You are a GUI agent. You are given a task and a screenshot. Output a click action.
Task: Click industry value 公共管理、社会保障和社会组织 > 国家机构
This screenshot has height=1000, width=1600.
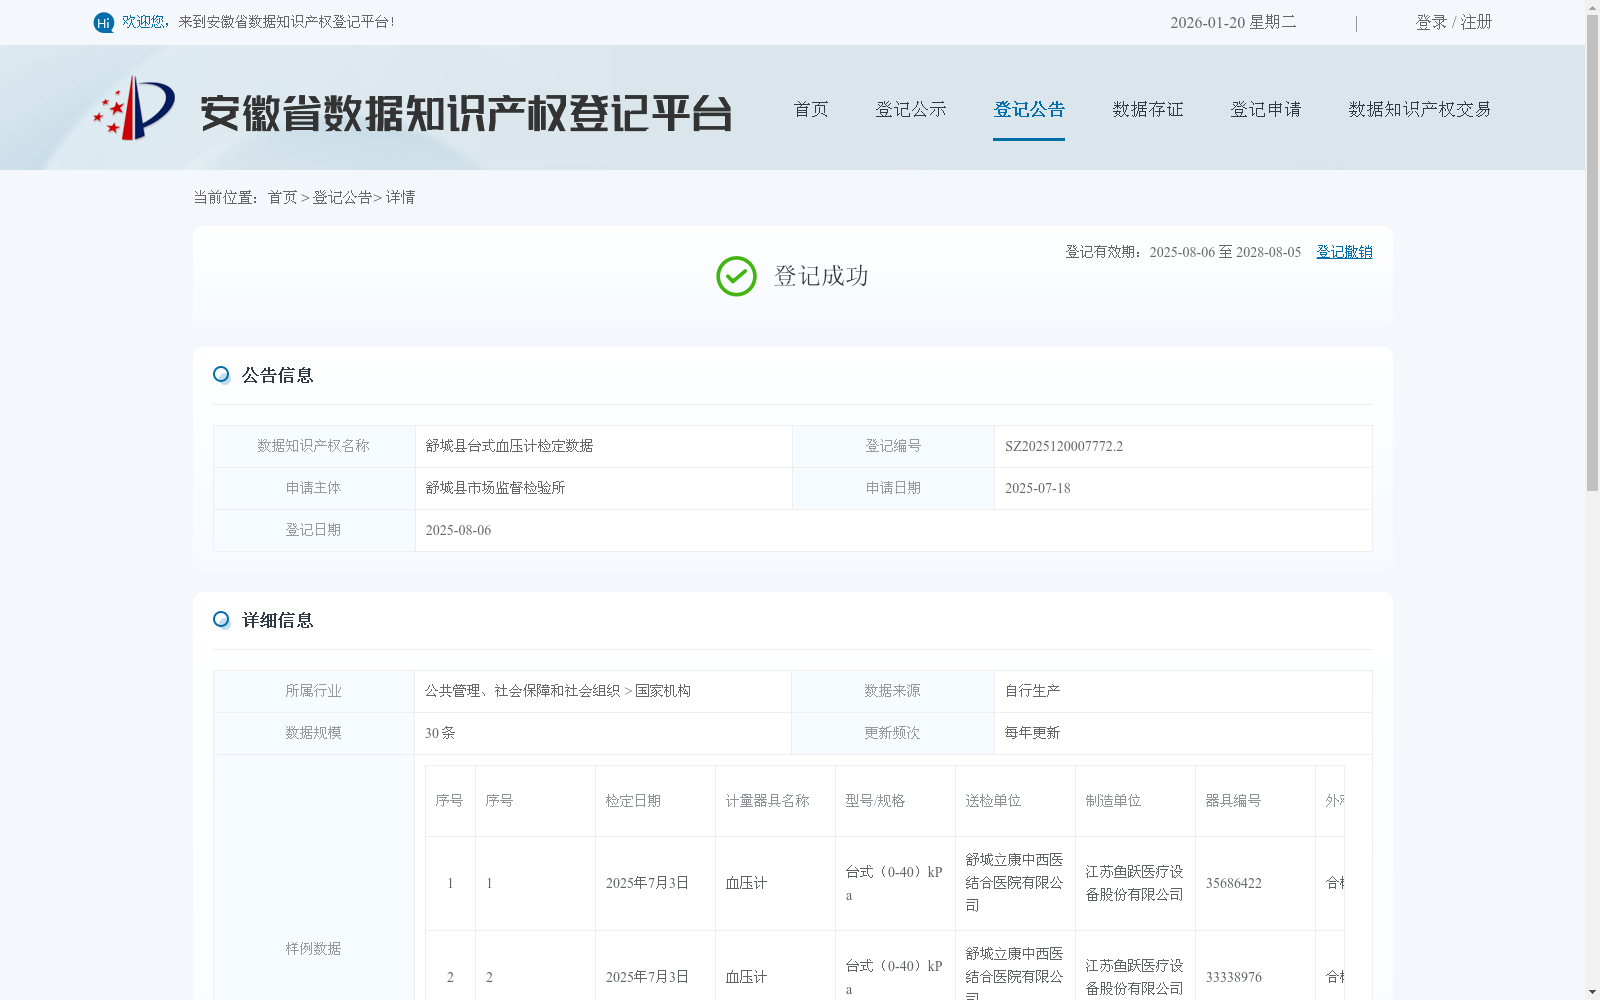(557, 691)
